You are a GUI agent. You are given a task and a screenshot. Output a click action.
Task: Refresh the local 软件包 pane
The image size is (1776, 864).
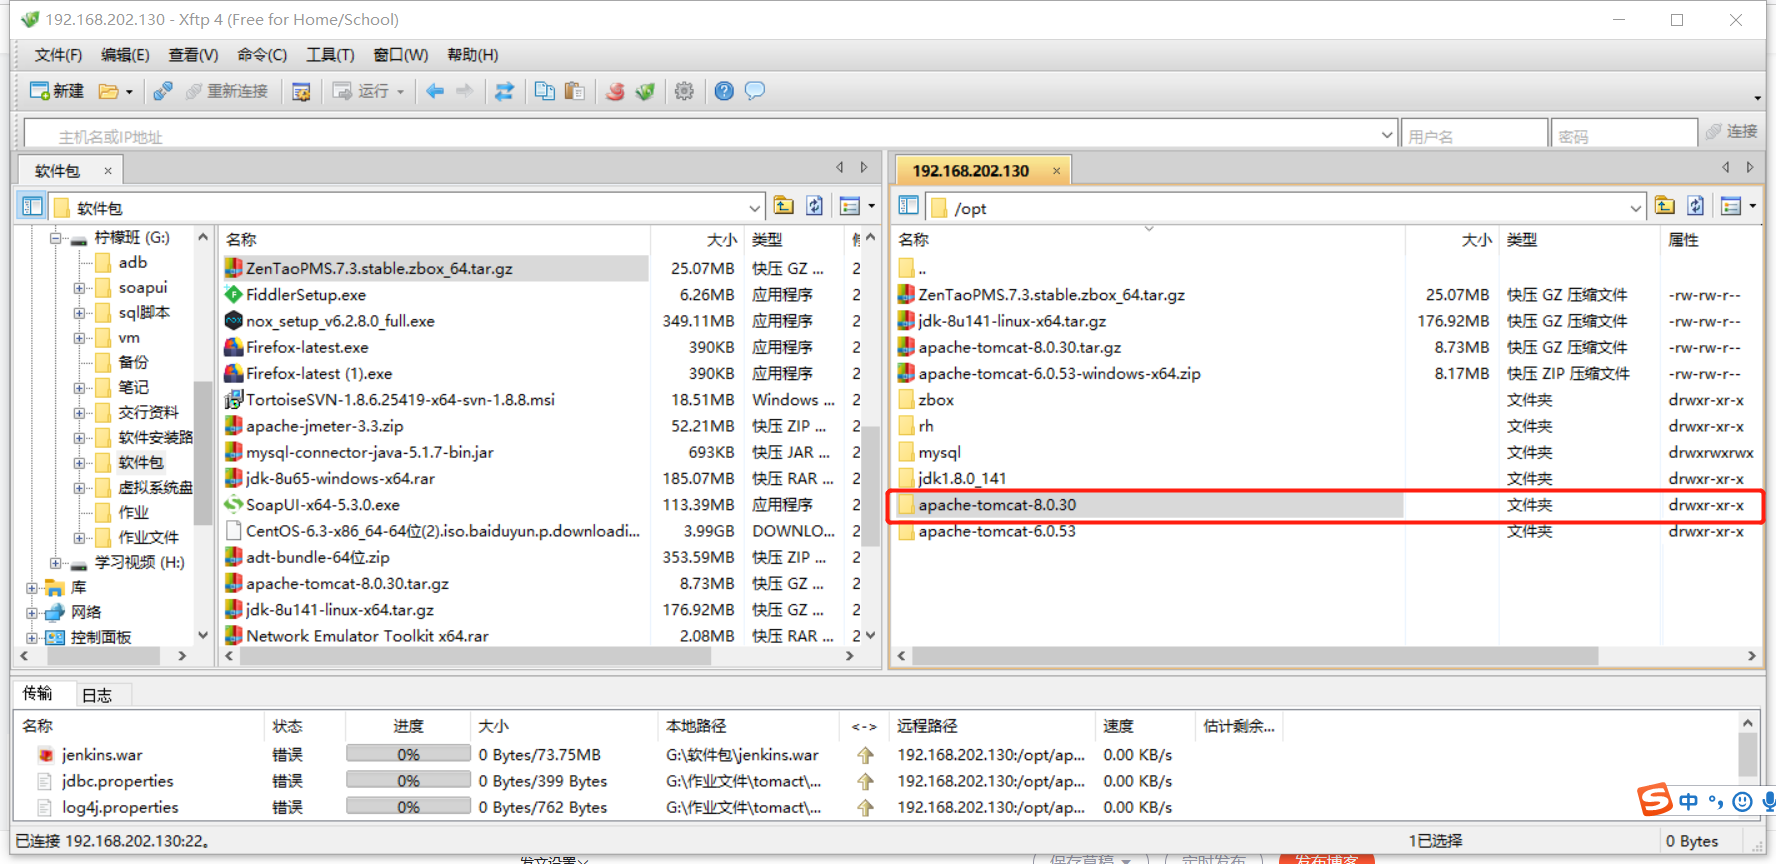[815, 206]
